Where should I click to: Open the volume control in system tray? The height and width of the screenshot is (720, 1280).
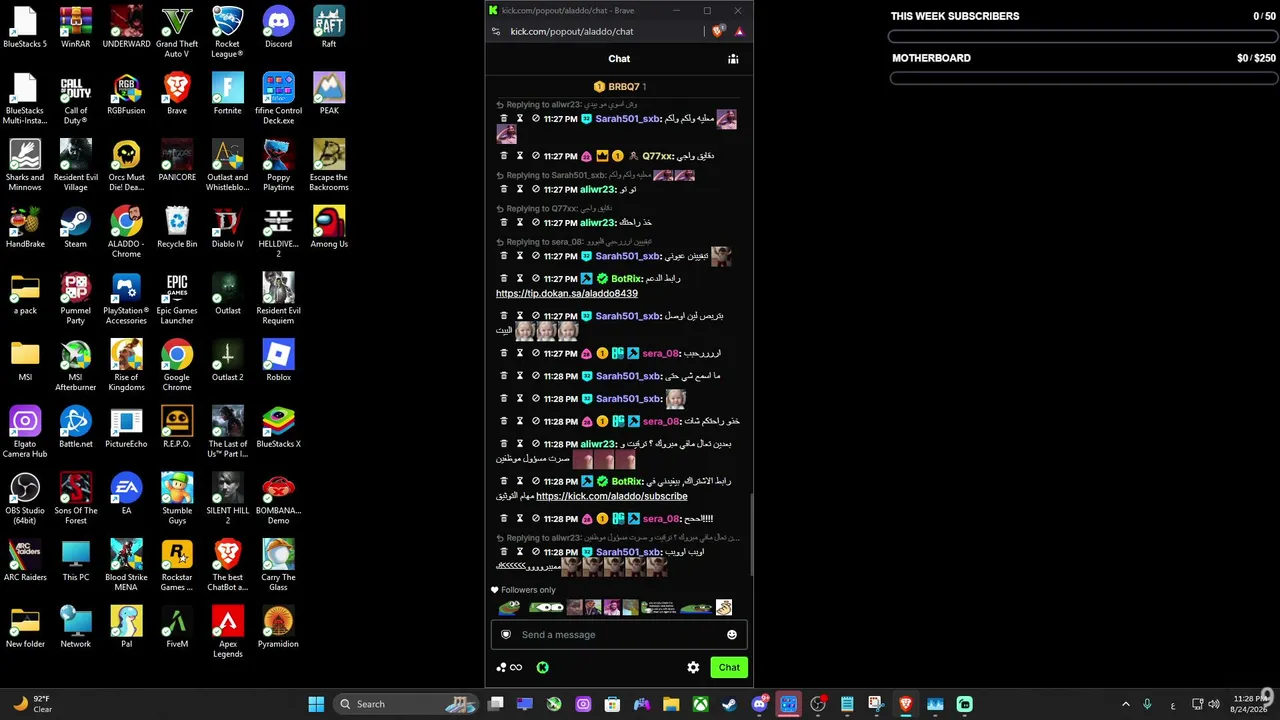pyautogui.click(x=1214, y=704)
